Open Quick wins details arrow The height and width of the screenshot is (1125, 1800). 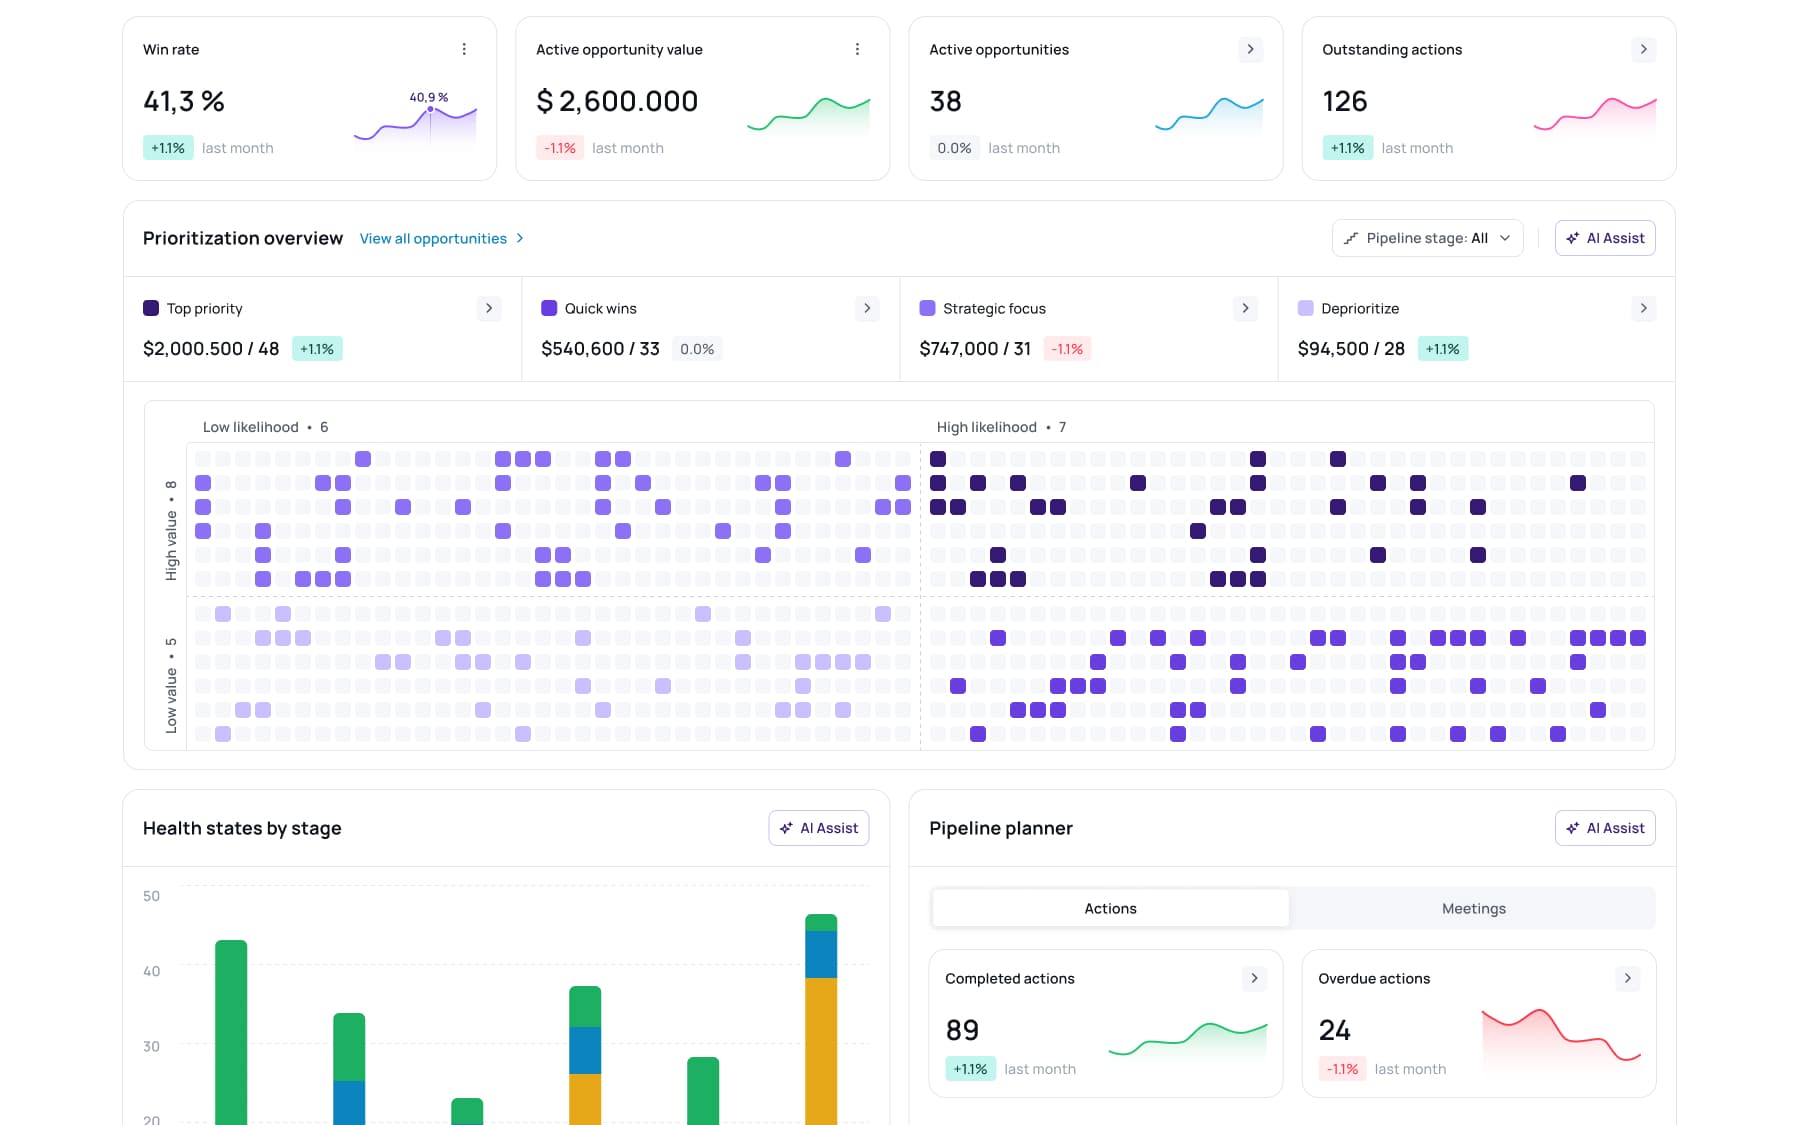point(867,308)
